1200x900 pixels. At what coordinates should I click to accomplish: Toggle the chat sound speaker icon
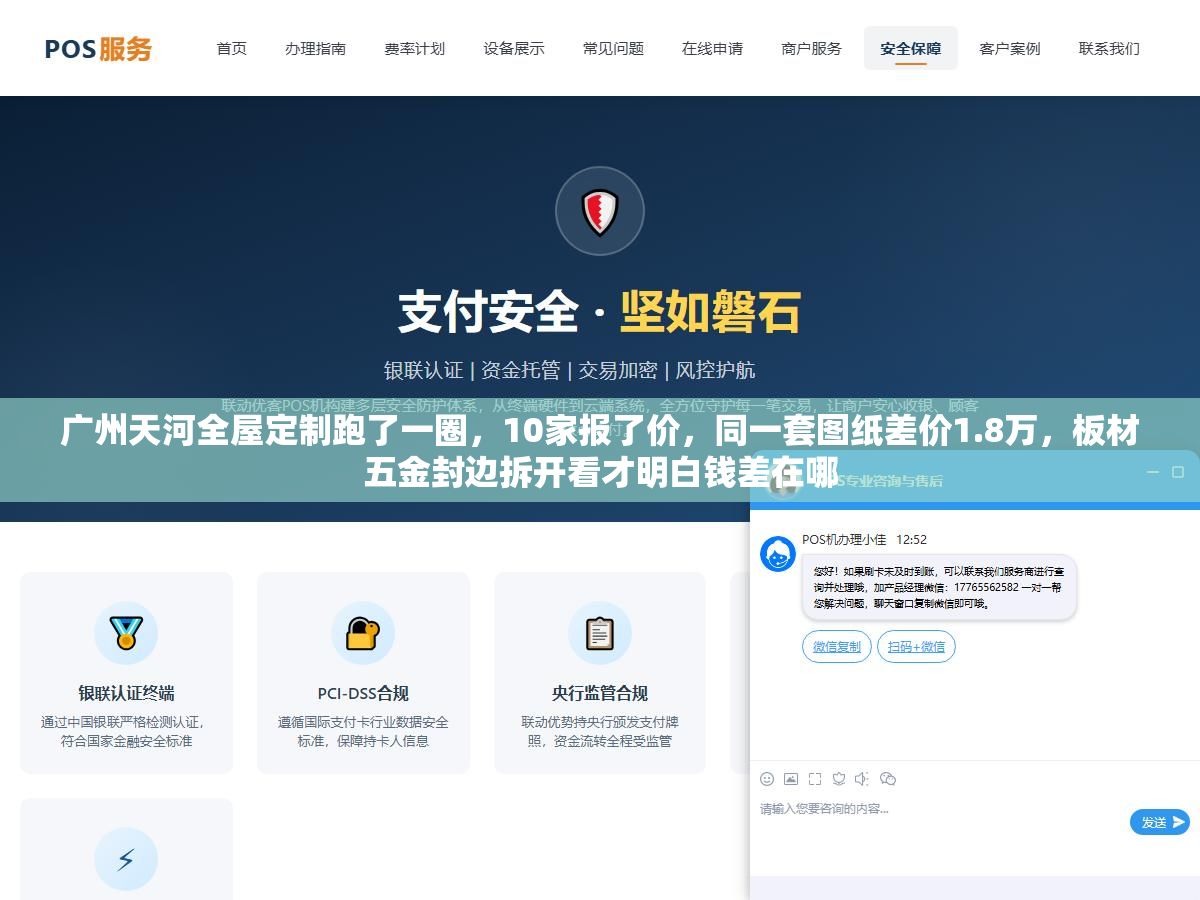(863, 778)
